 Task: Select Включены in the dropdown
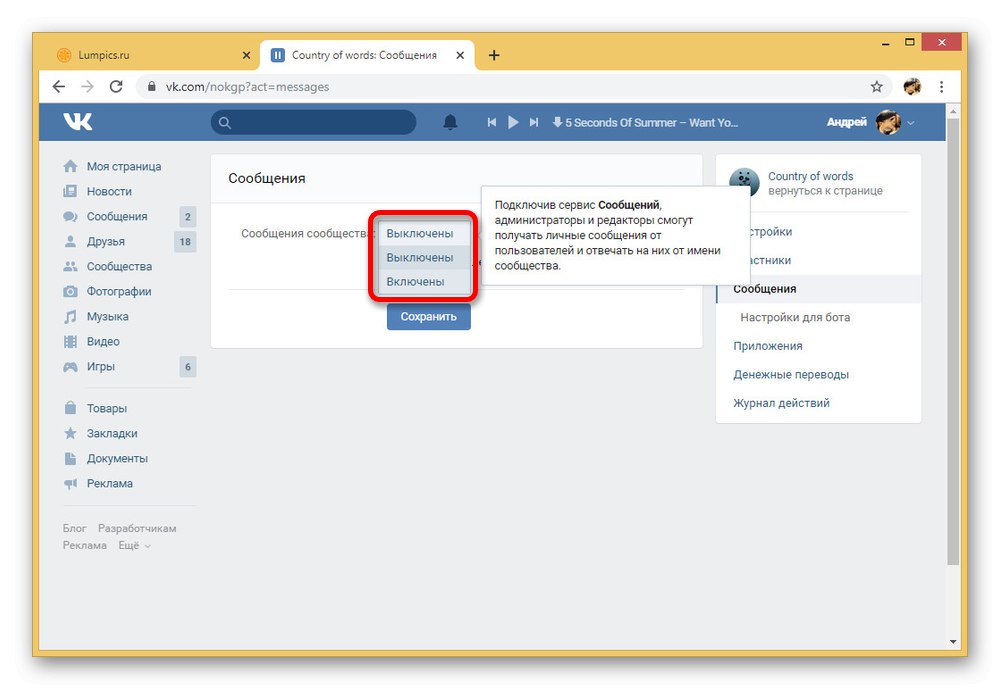424,281
